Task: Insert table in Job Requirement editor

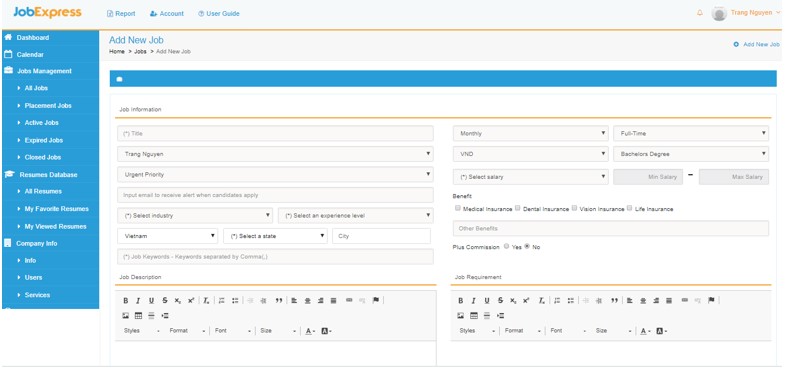Action: point(474,315)
